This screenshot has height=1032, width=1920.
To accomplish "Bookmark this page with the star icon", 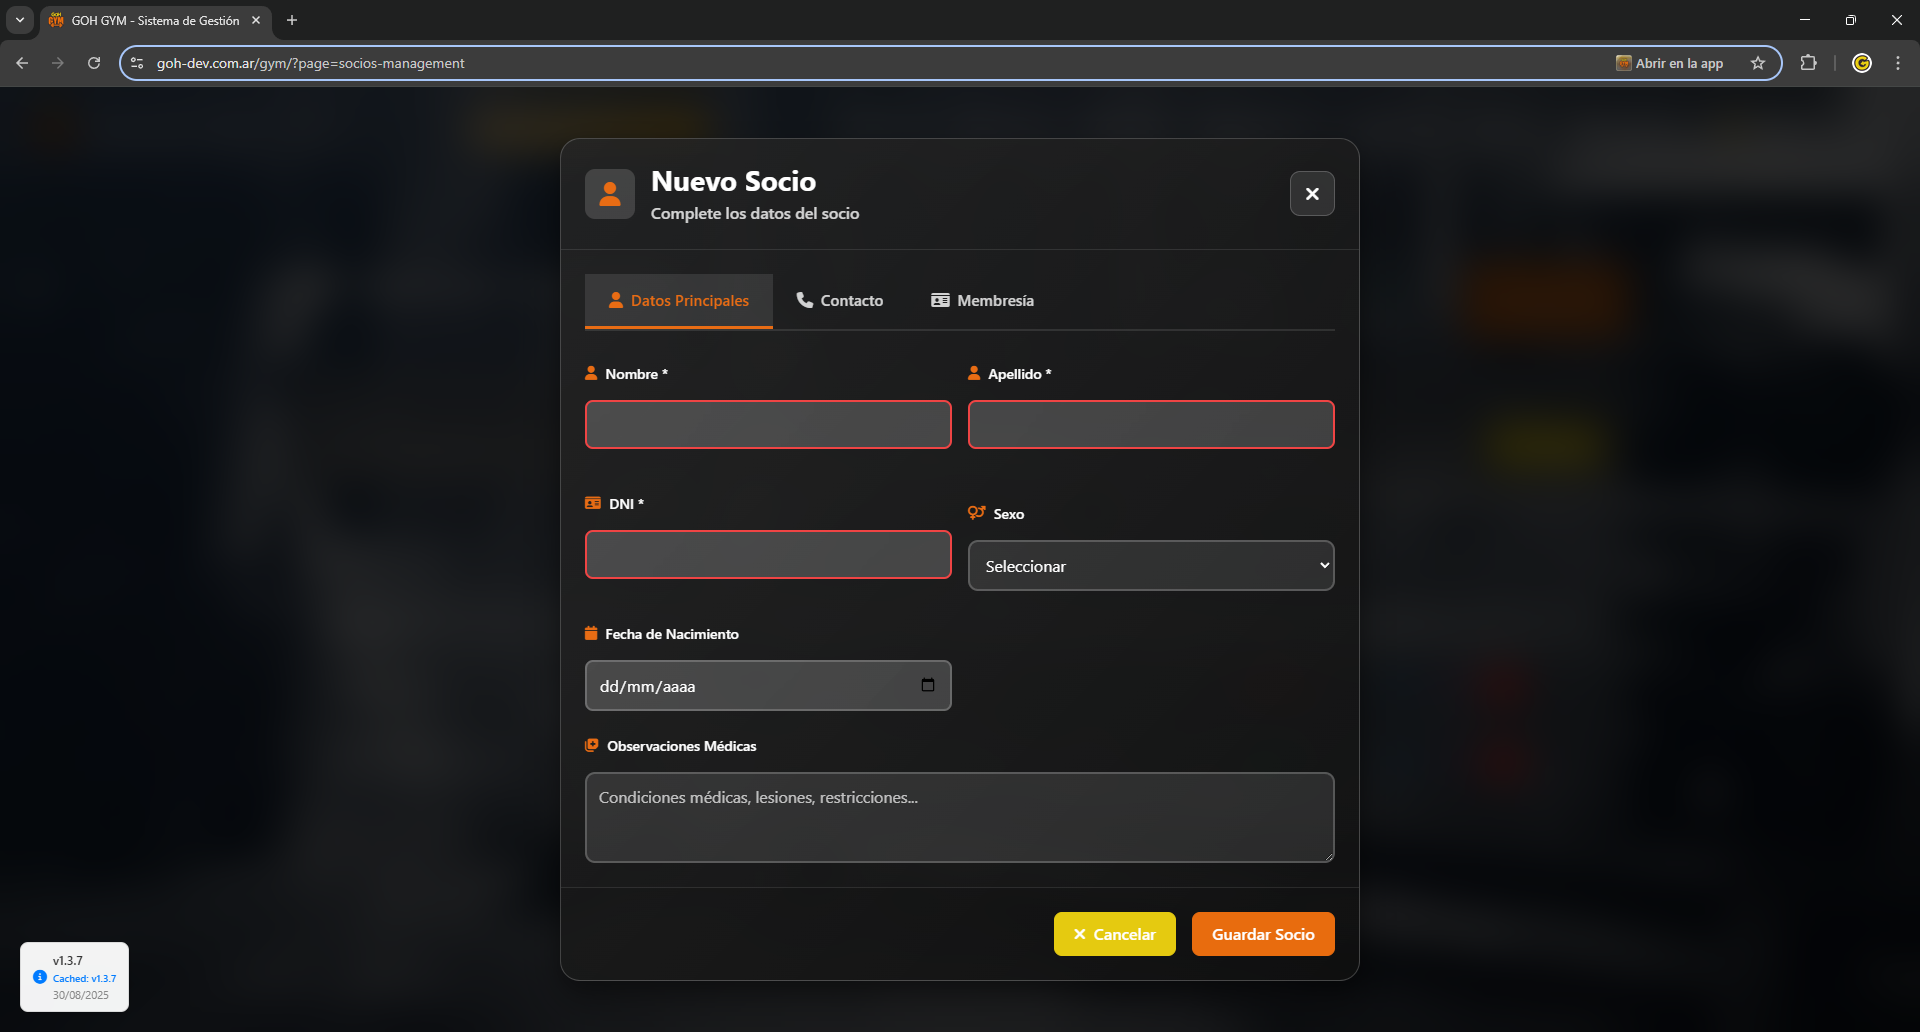I will click(1758, 63).
